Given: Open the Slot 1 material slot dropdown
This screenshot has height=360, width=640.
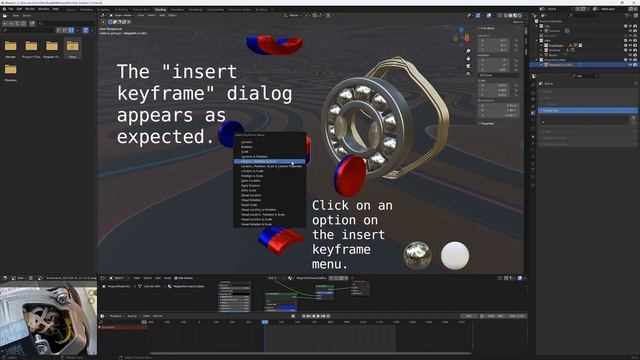Looking at the screenshot, I should [x=276, y=278].
